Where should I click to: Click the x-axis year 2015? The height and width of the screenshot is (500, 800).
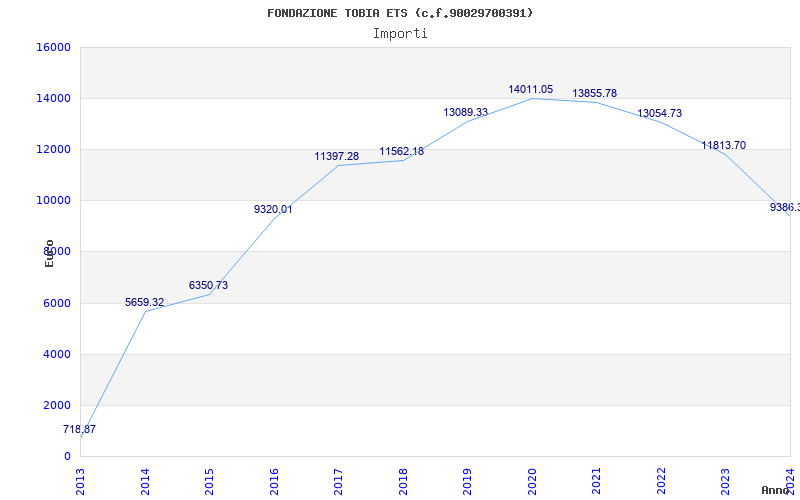(x=209, y=481)
